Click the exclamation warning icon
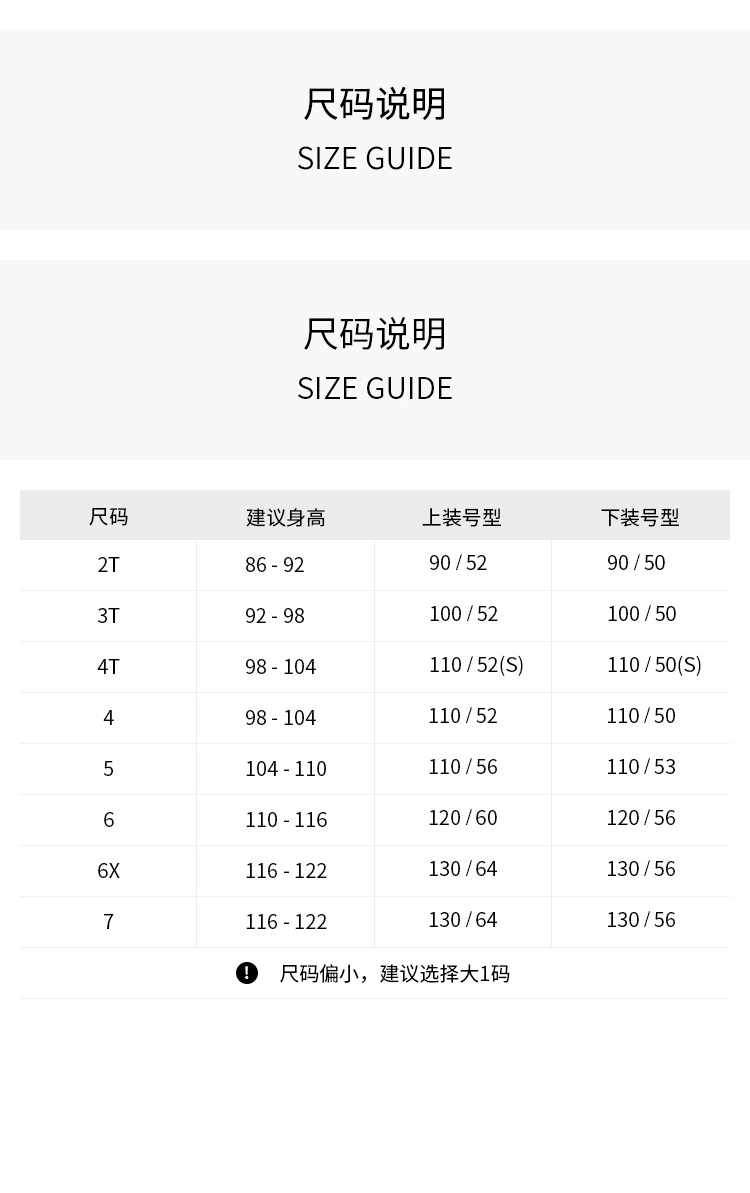The height and width of the screenshot is (1193, 750). [x=247, y=973]
